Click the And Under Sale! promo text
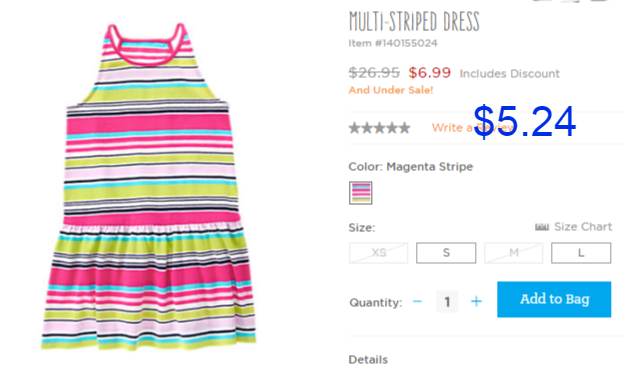 coord(391,90)
